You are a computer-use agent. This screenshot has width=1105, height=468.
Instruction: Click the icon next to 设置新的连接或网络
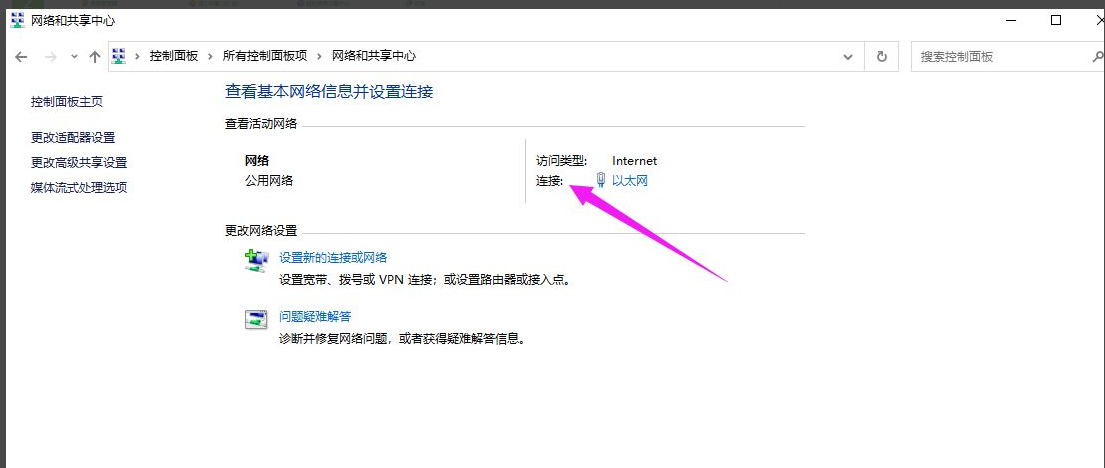click(257, 261)
